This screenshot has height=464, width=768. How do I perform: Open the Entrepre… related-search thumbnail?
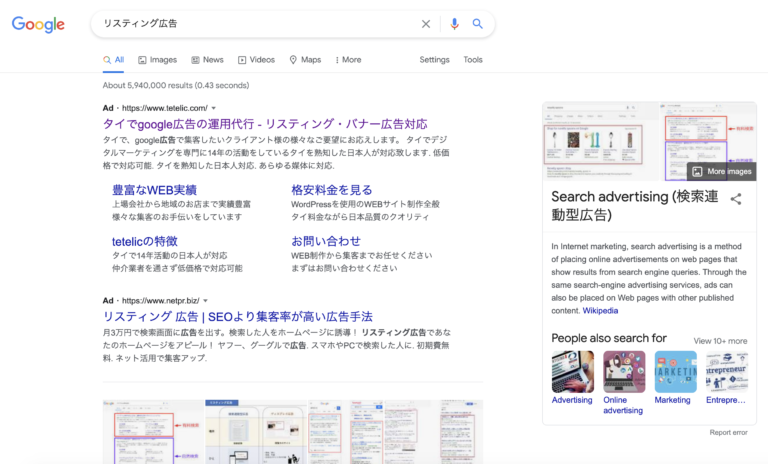point(727,371)
